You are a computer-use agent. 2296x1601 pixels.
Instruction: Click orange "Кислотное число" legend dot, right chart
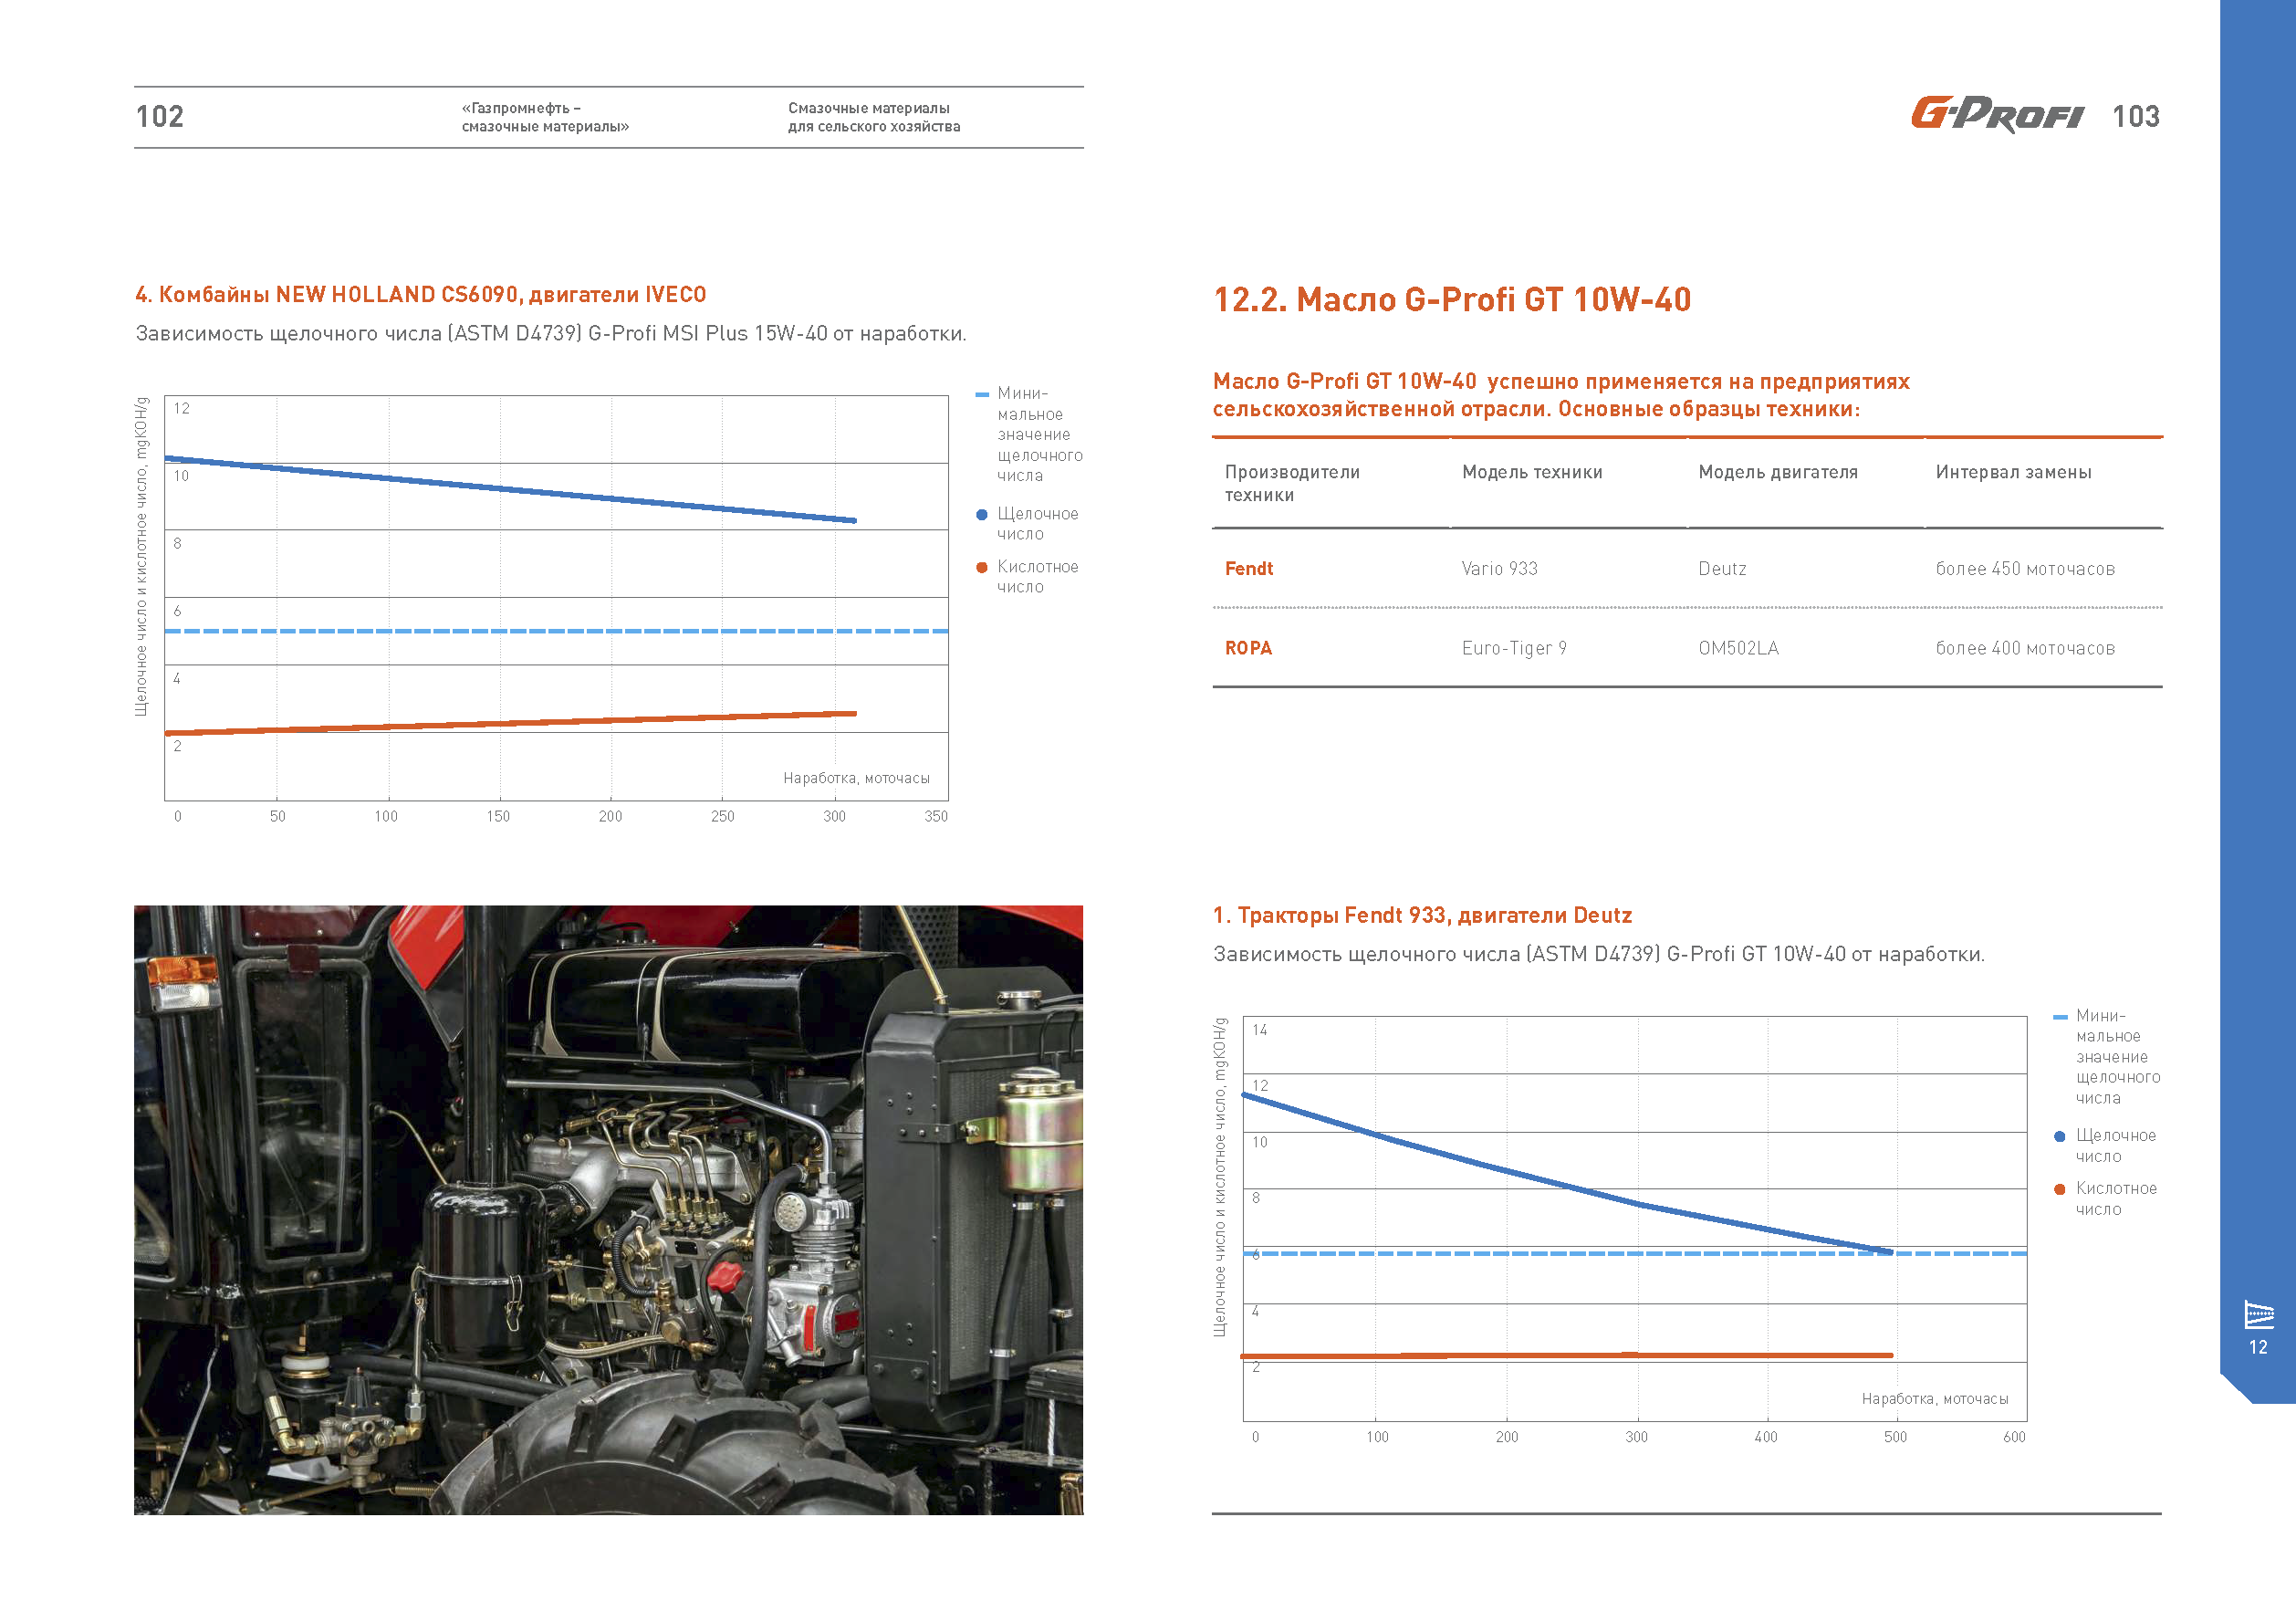click(x=2060, y=1189)
